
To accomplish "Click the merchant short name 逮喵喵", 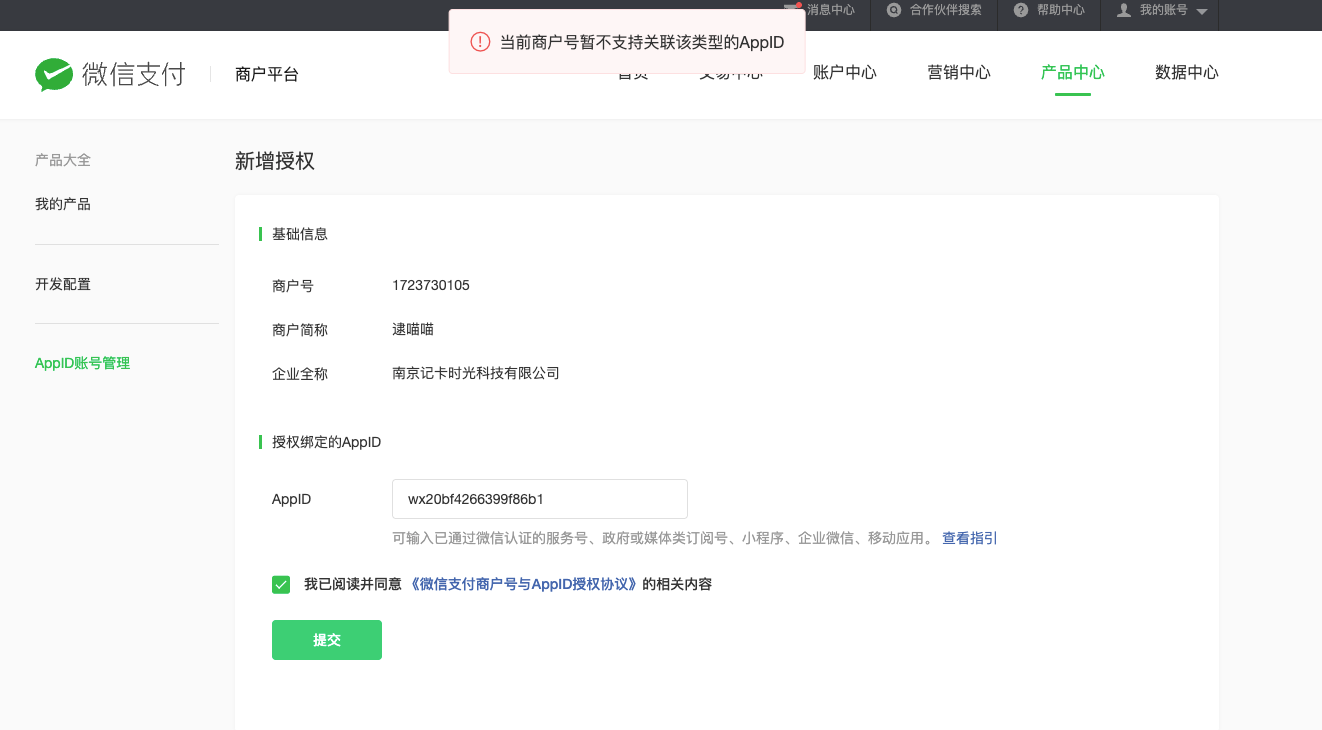I will tap(413, 330).
